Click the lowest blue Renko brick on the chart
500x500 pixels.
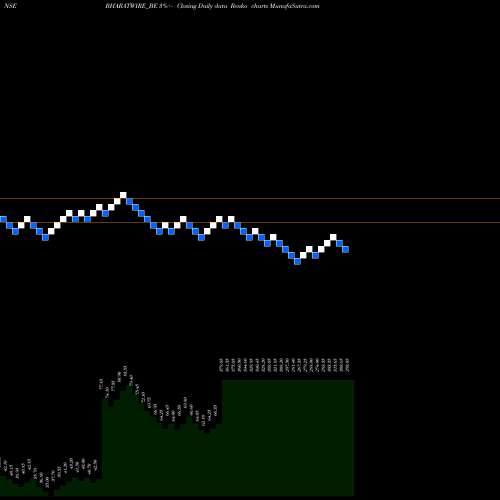(x=297, y=261)
